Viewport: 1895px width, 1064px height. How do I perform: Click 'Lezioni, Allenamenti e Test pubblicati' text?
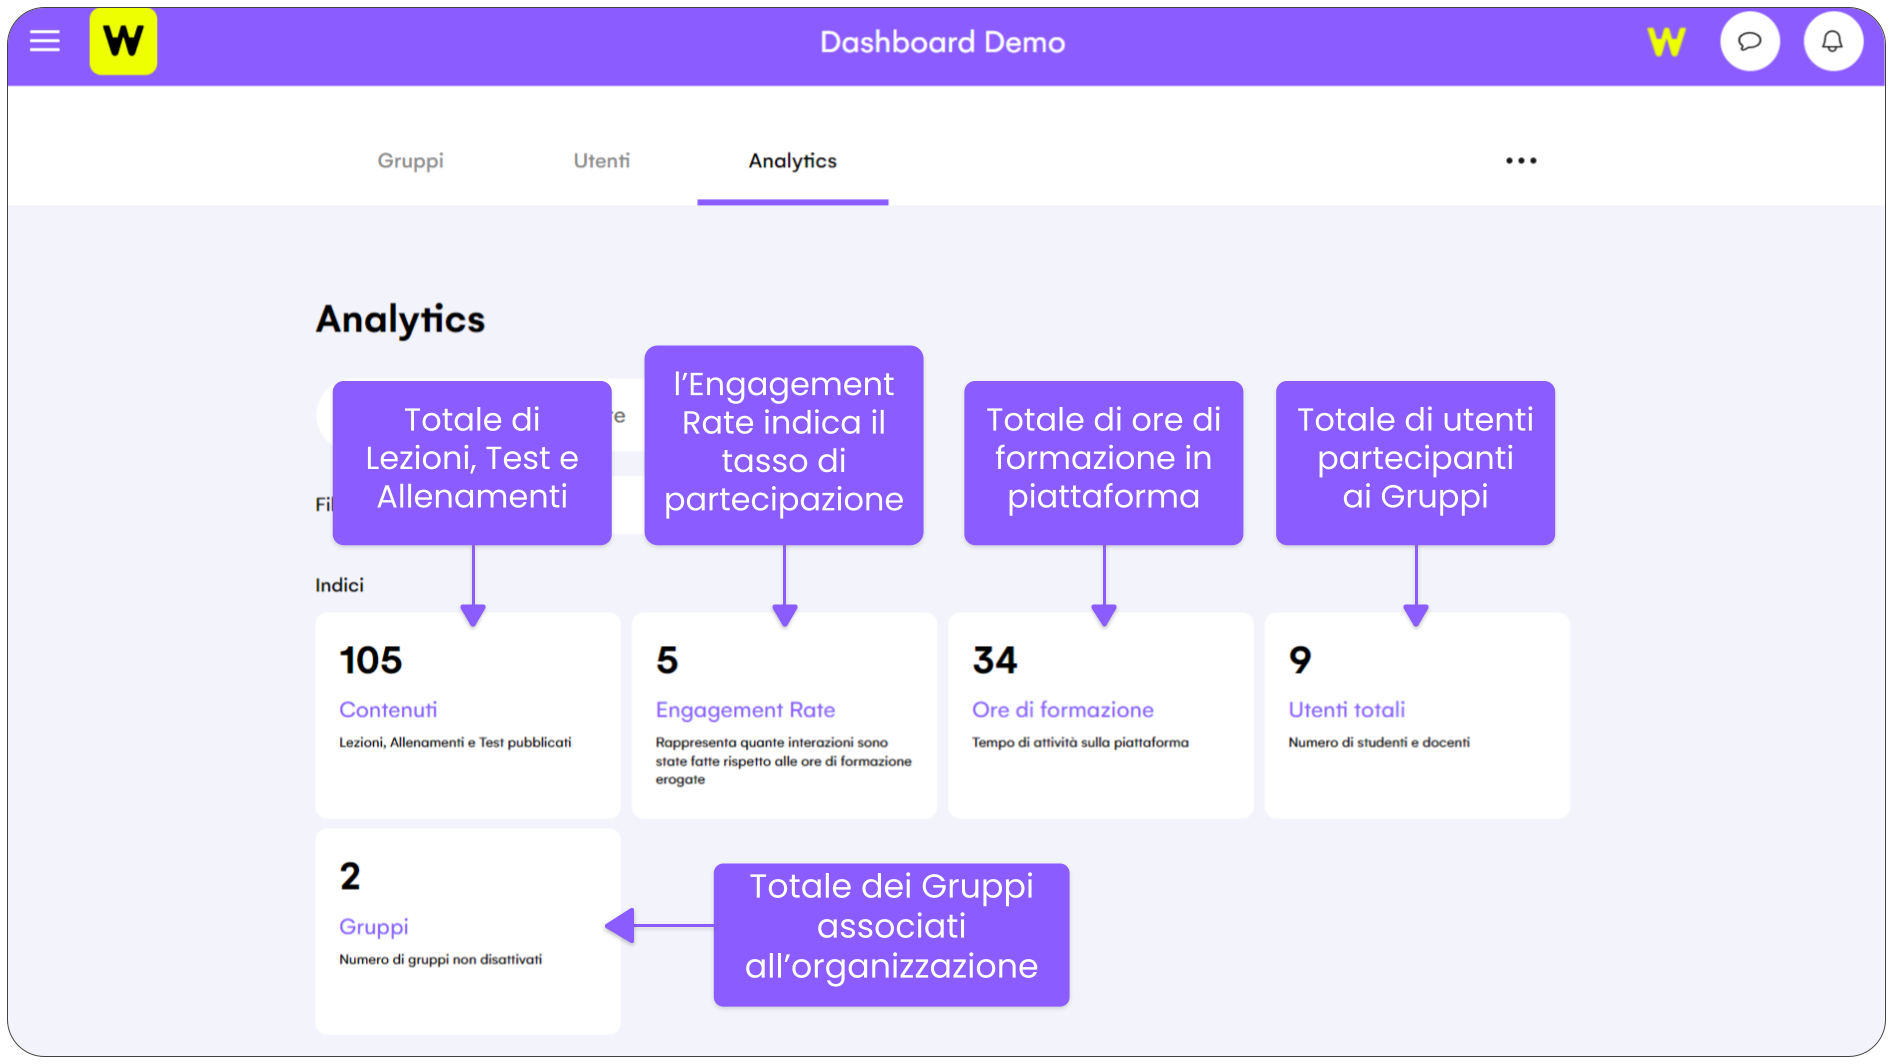[x=455, y=742]
